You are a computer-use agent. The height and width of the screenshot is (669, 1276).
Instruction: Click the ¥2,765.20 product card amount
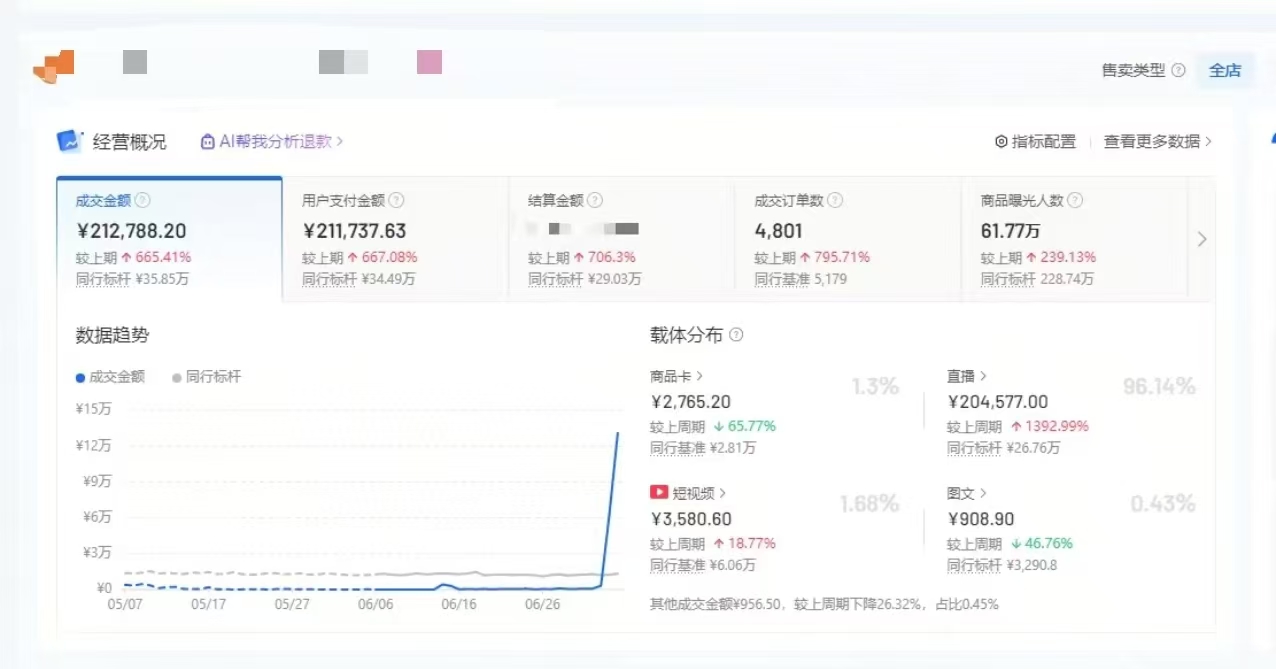[x=690, y=402]
